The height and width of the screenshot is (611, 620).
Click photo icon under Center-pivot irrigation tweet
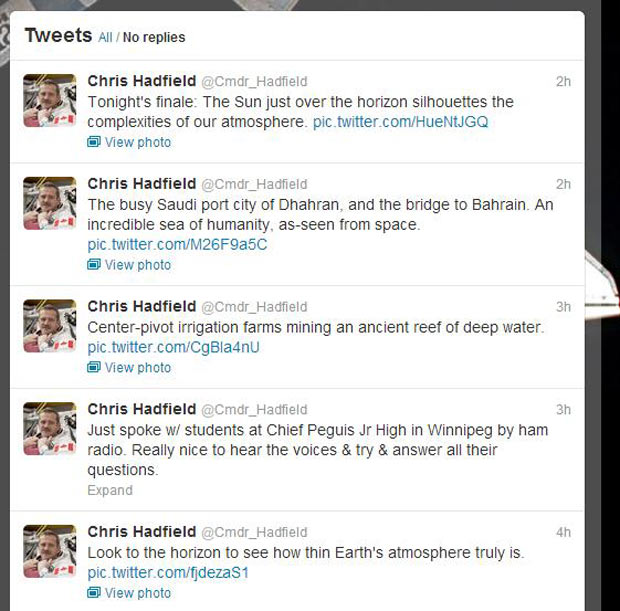pyautogui.click(x=94, y=367)
